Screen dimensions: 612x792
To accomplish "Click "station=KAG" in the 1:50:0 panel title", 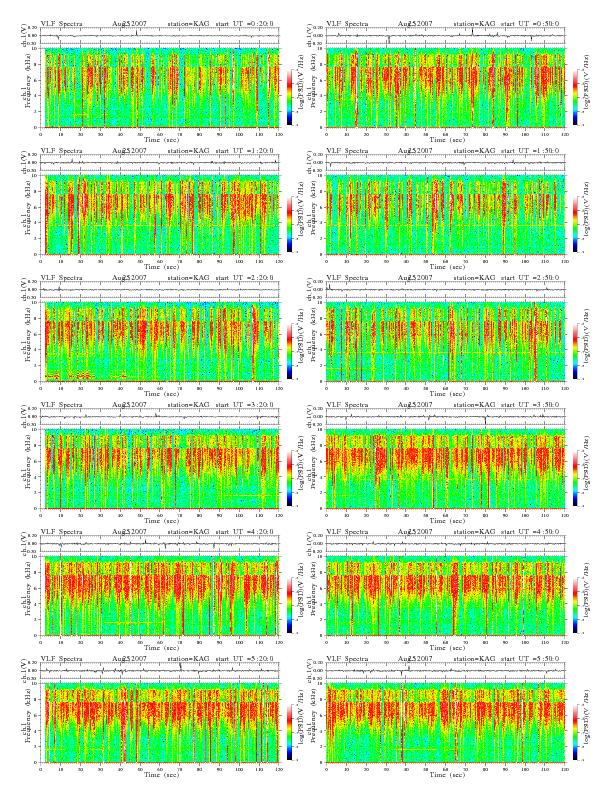I will (474, 151).
